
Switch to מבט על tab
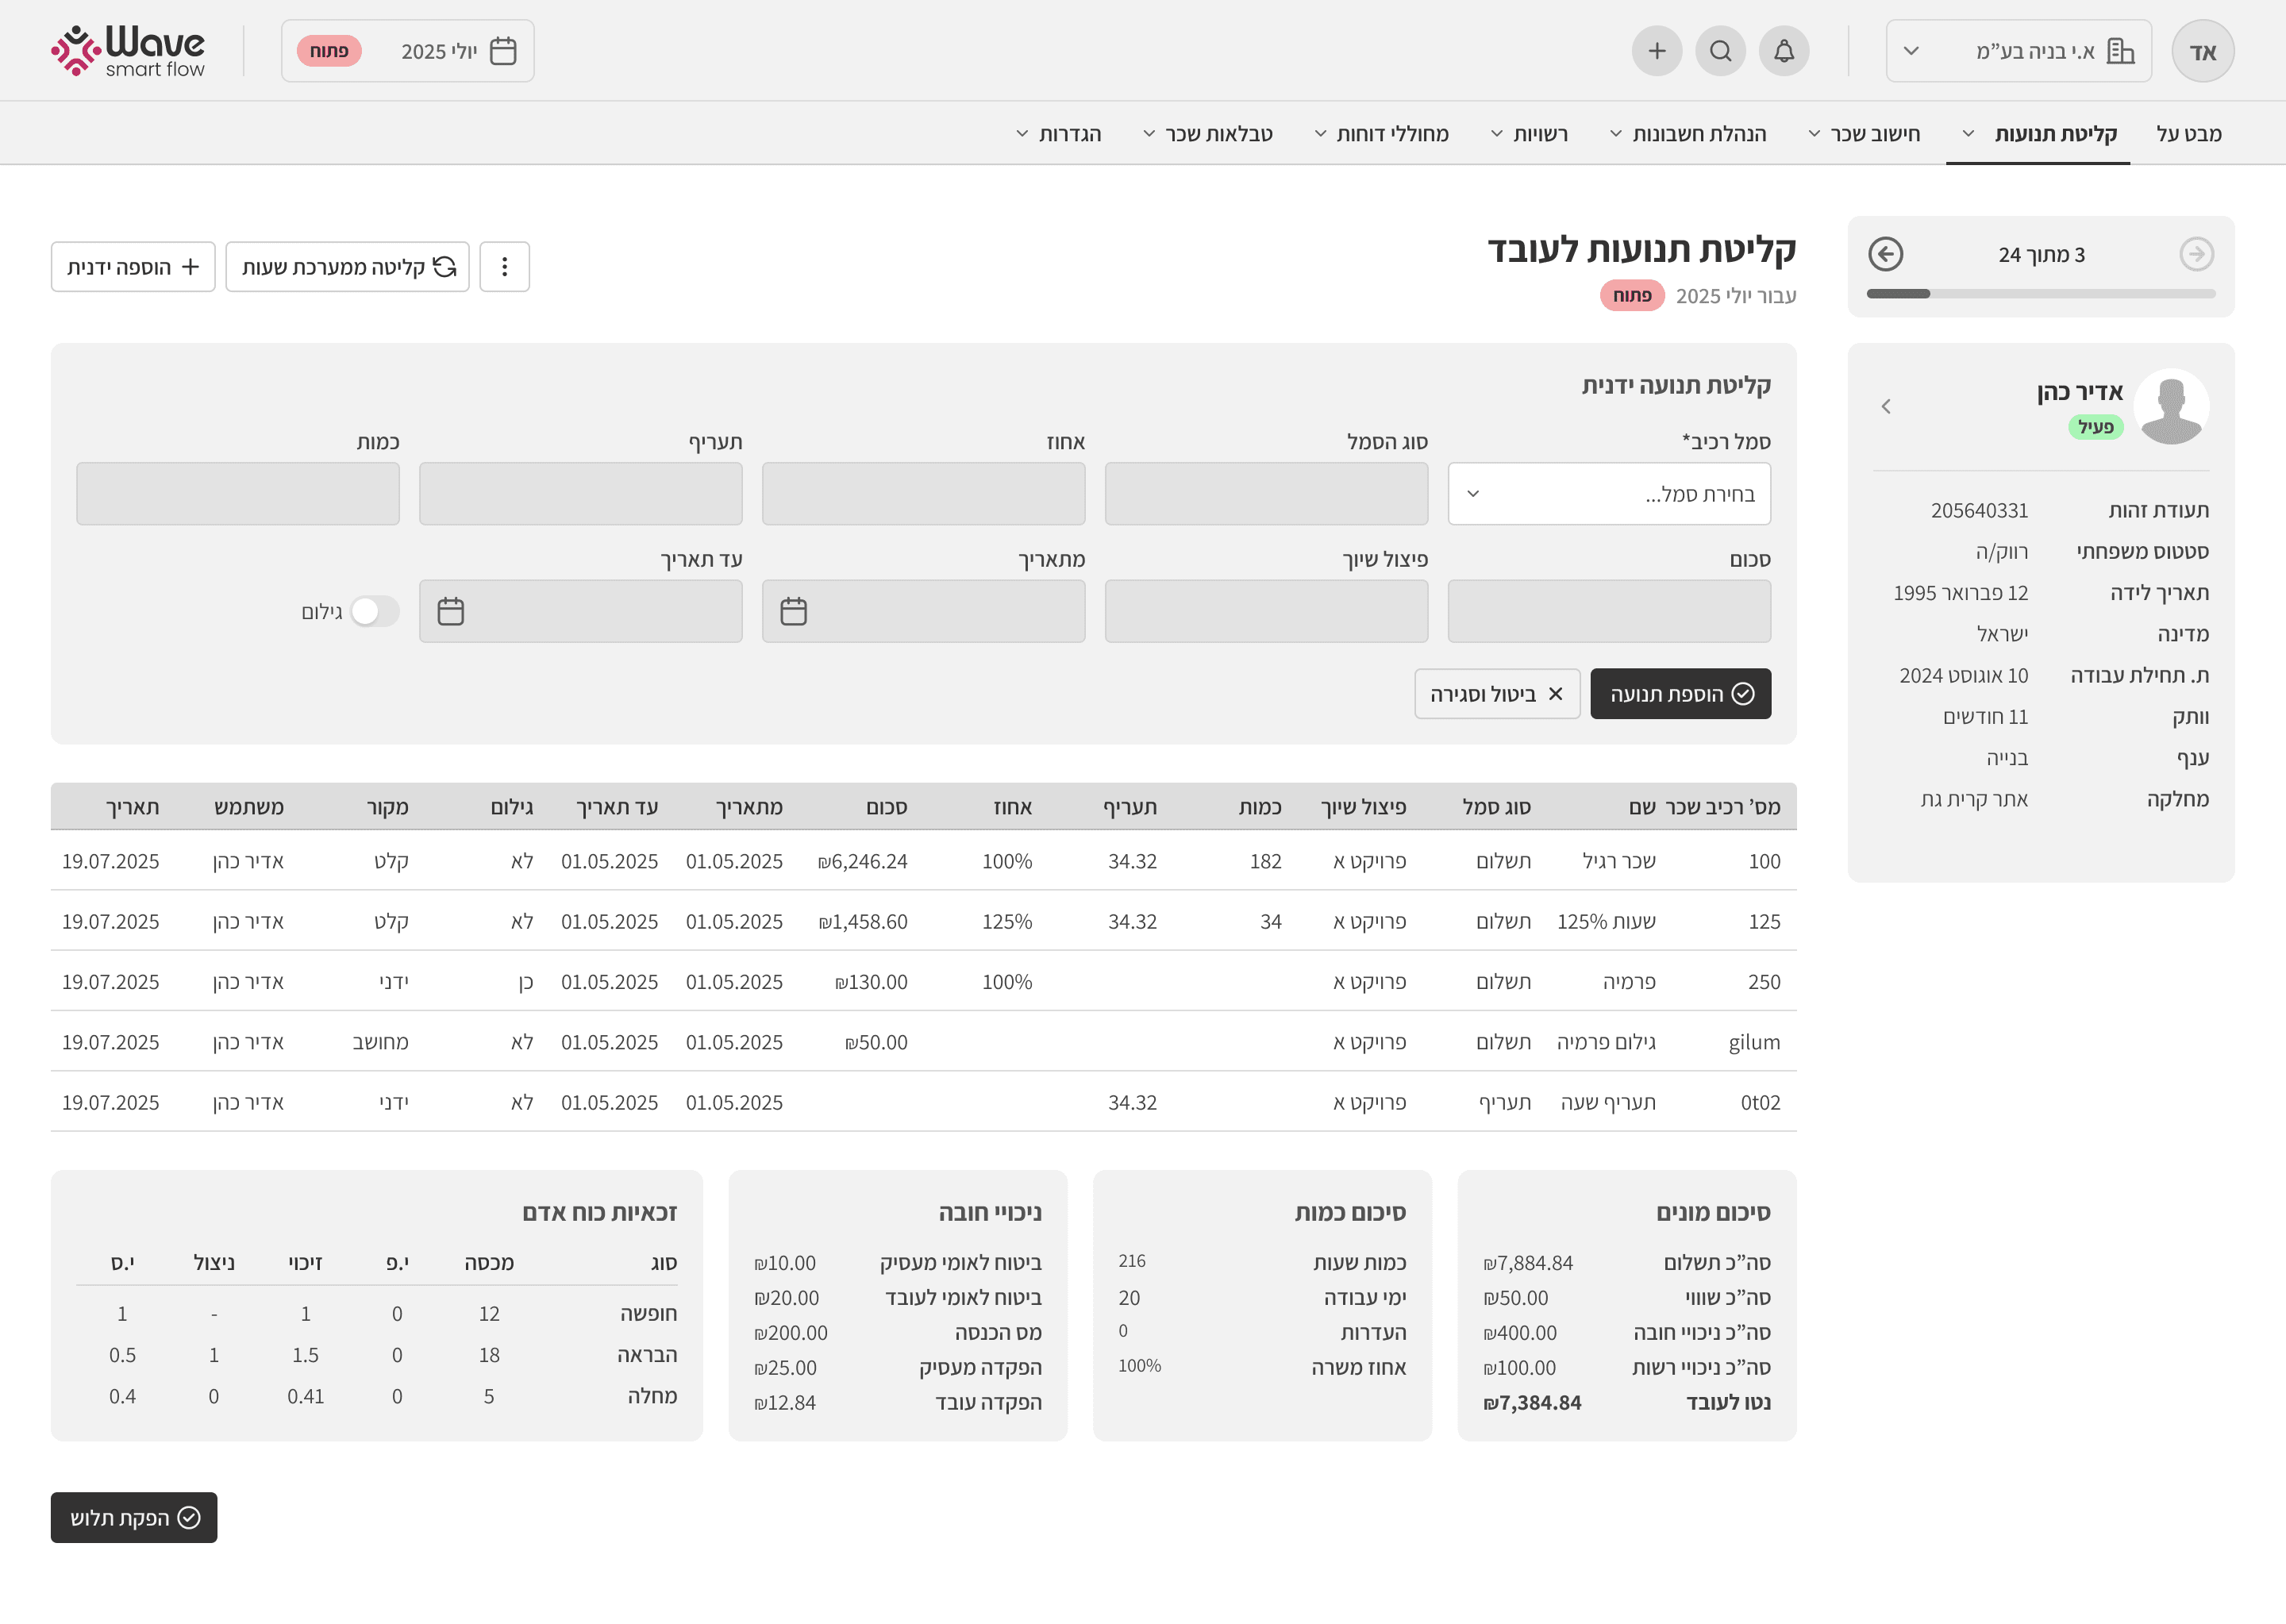pos(2188,134)
